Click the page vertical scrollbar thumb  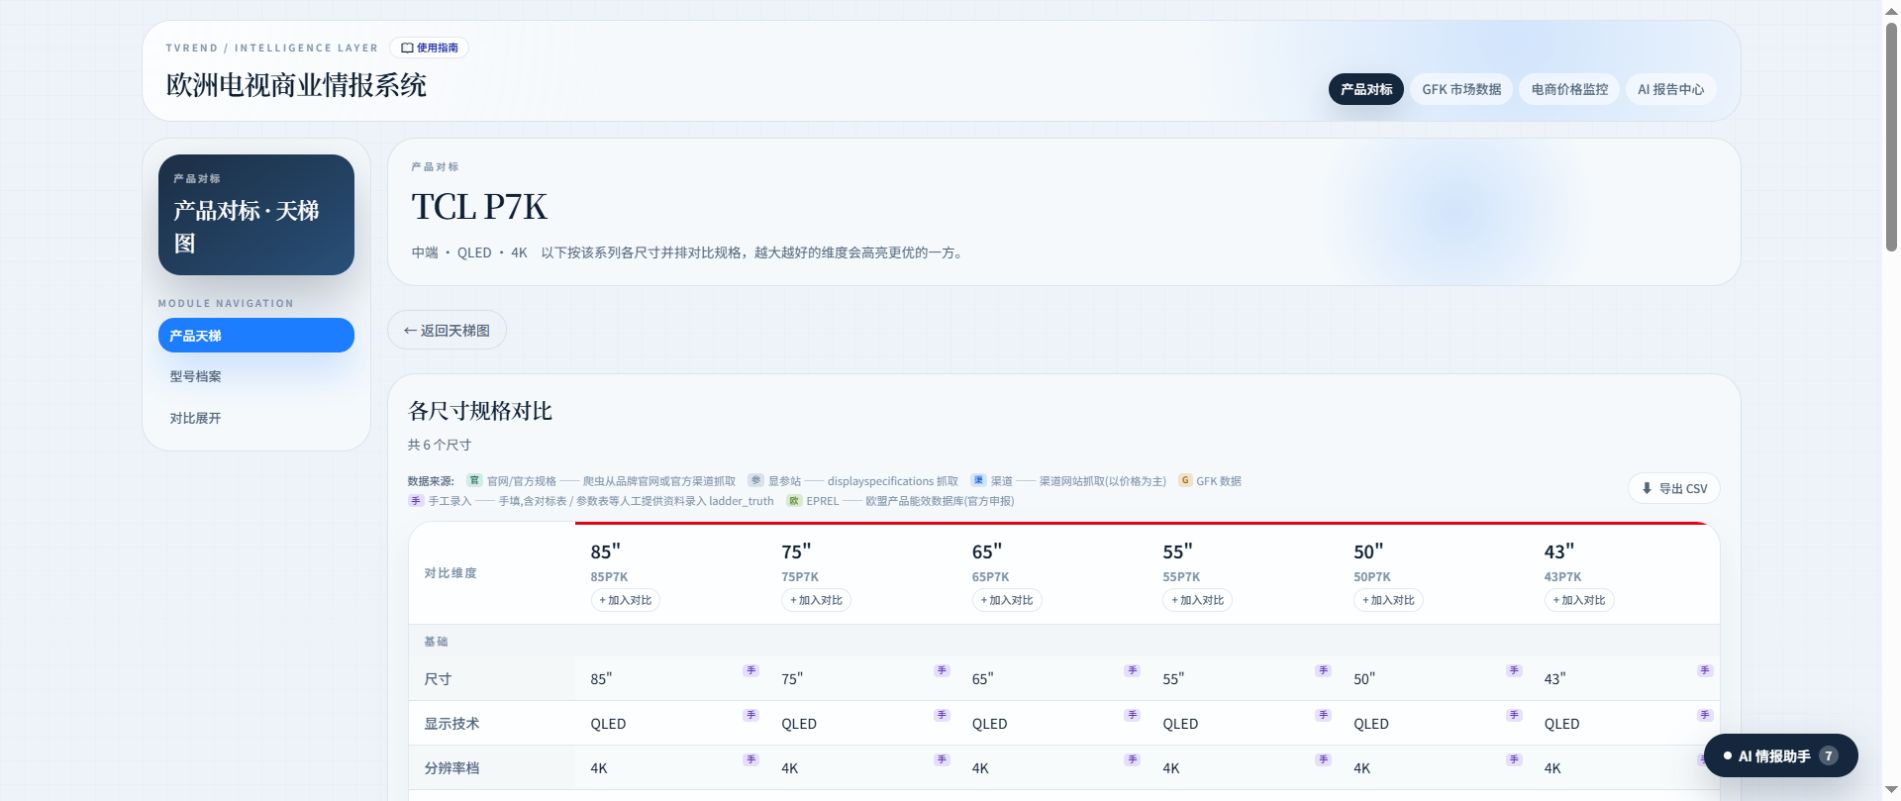pyautogui.click(x=1891, y=135)
